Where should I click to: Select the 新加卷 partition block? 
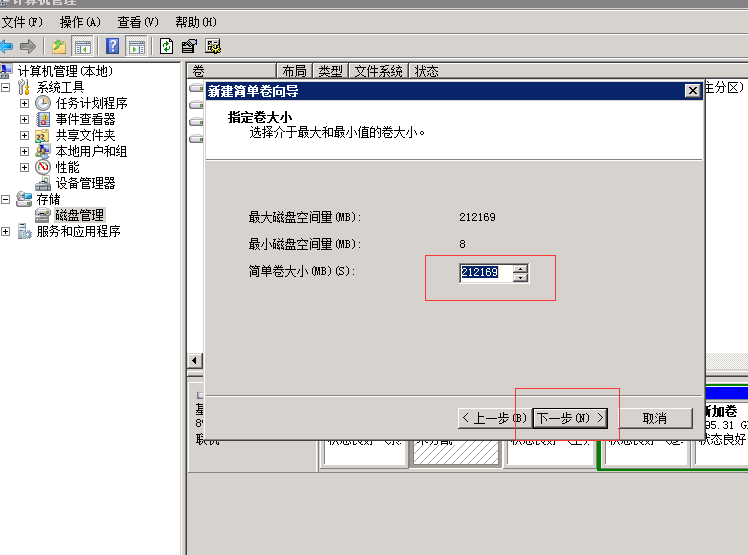[721, 425]
